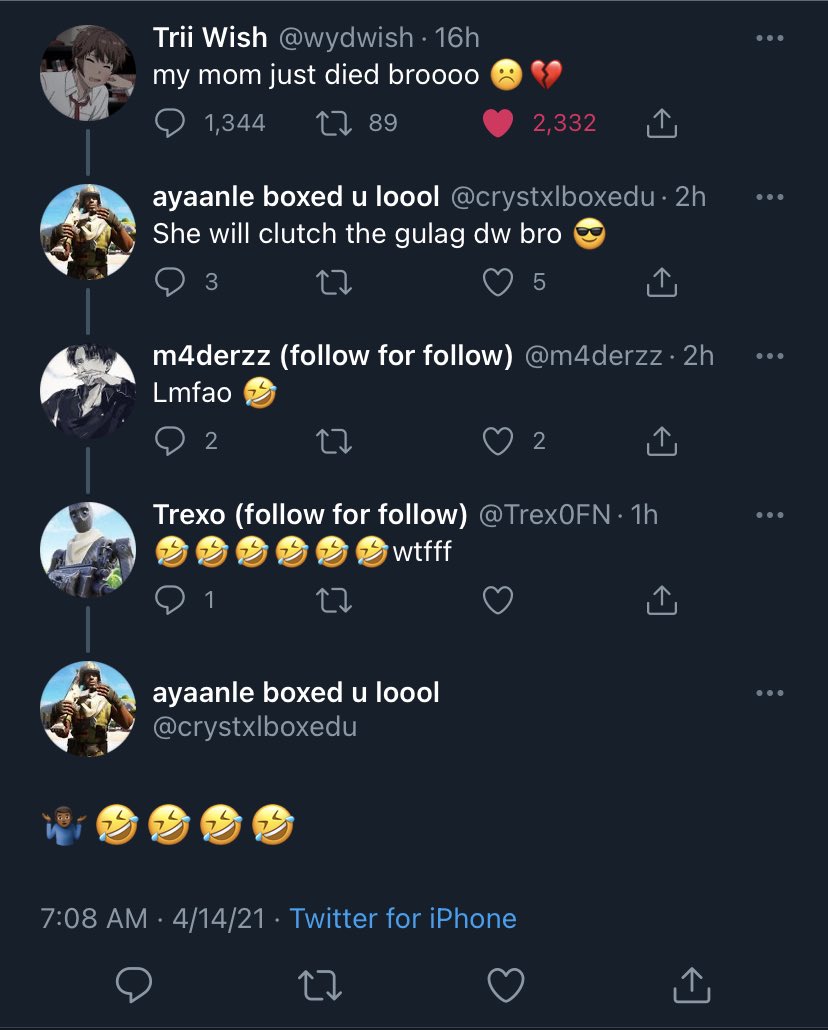Share Trexo's "wtfff" tweet
This screenshot has width=828, height=1030.
[x=661, y=600]
